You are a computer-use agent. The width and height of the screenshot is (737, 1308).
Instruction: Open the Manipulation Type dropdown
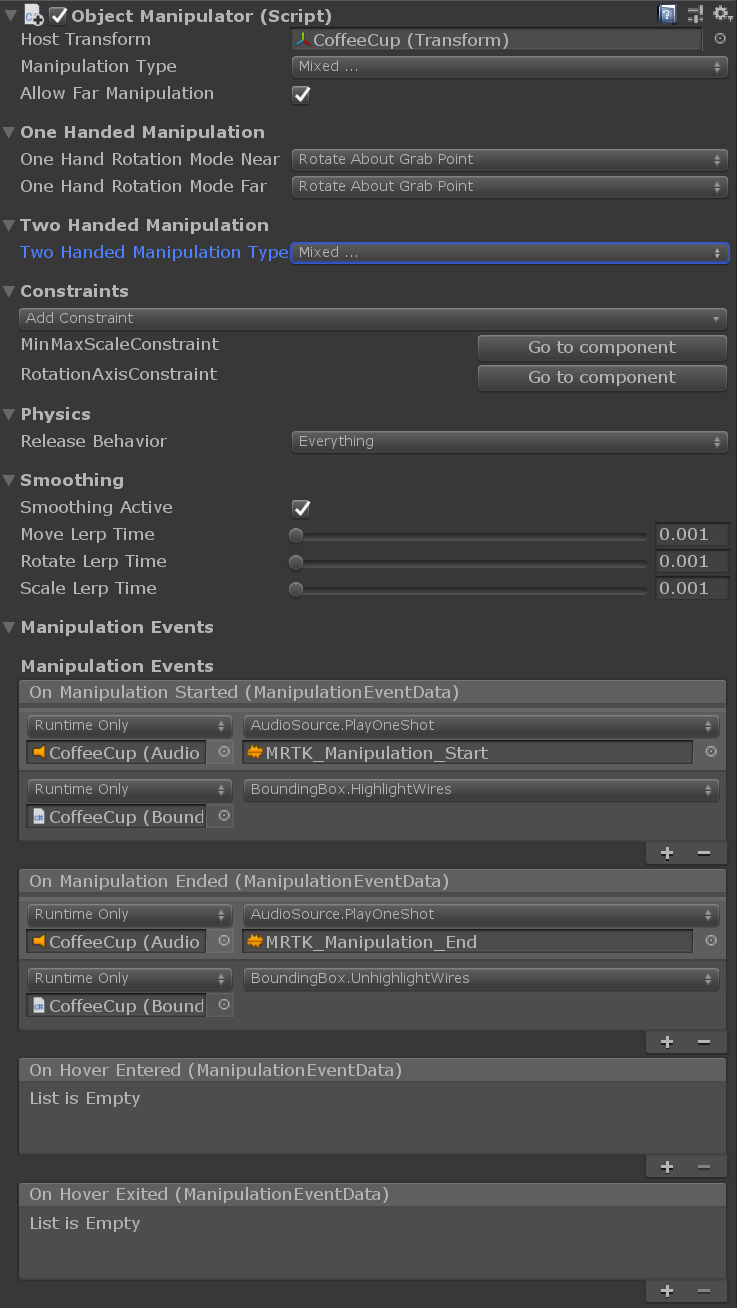point(510,67)
